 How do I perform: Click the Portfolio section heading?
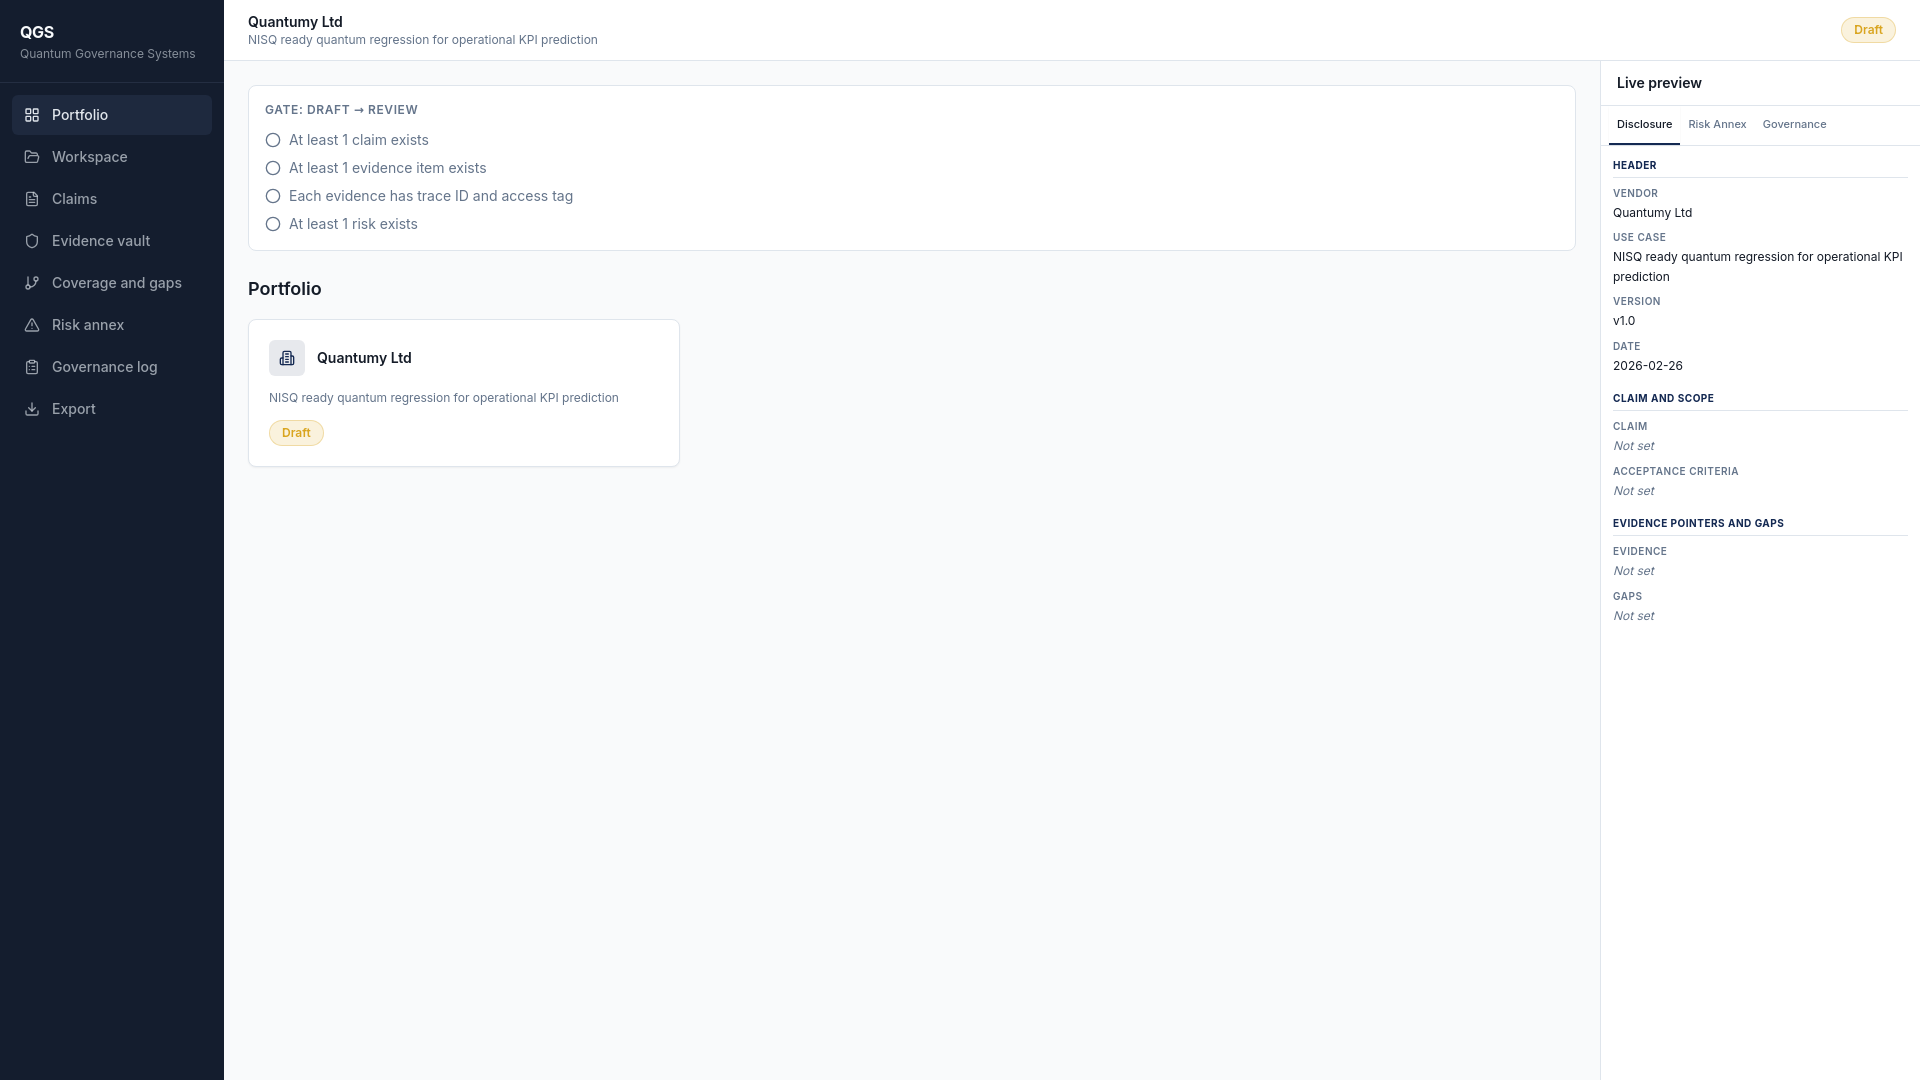[285, 289]
